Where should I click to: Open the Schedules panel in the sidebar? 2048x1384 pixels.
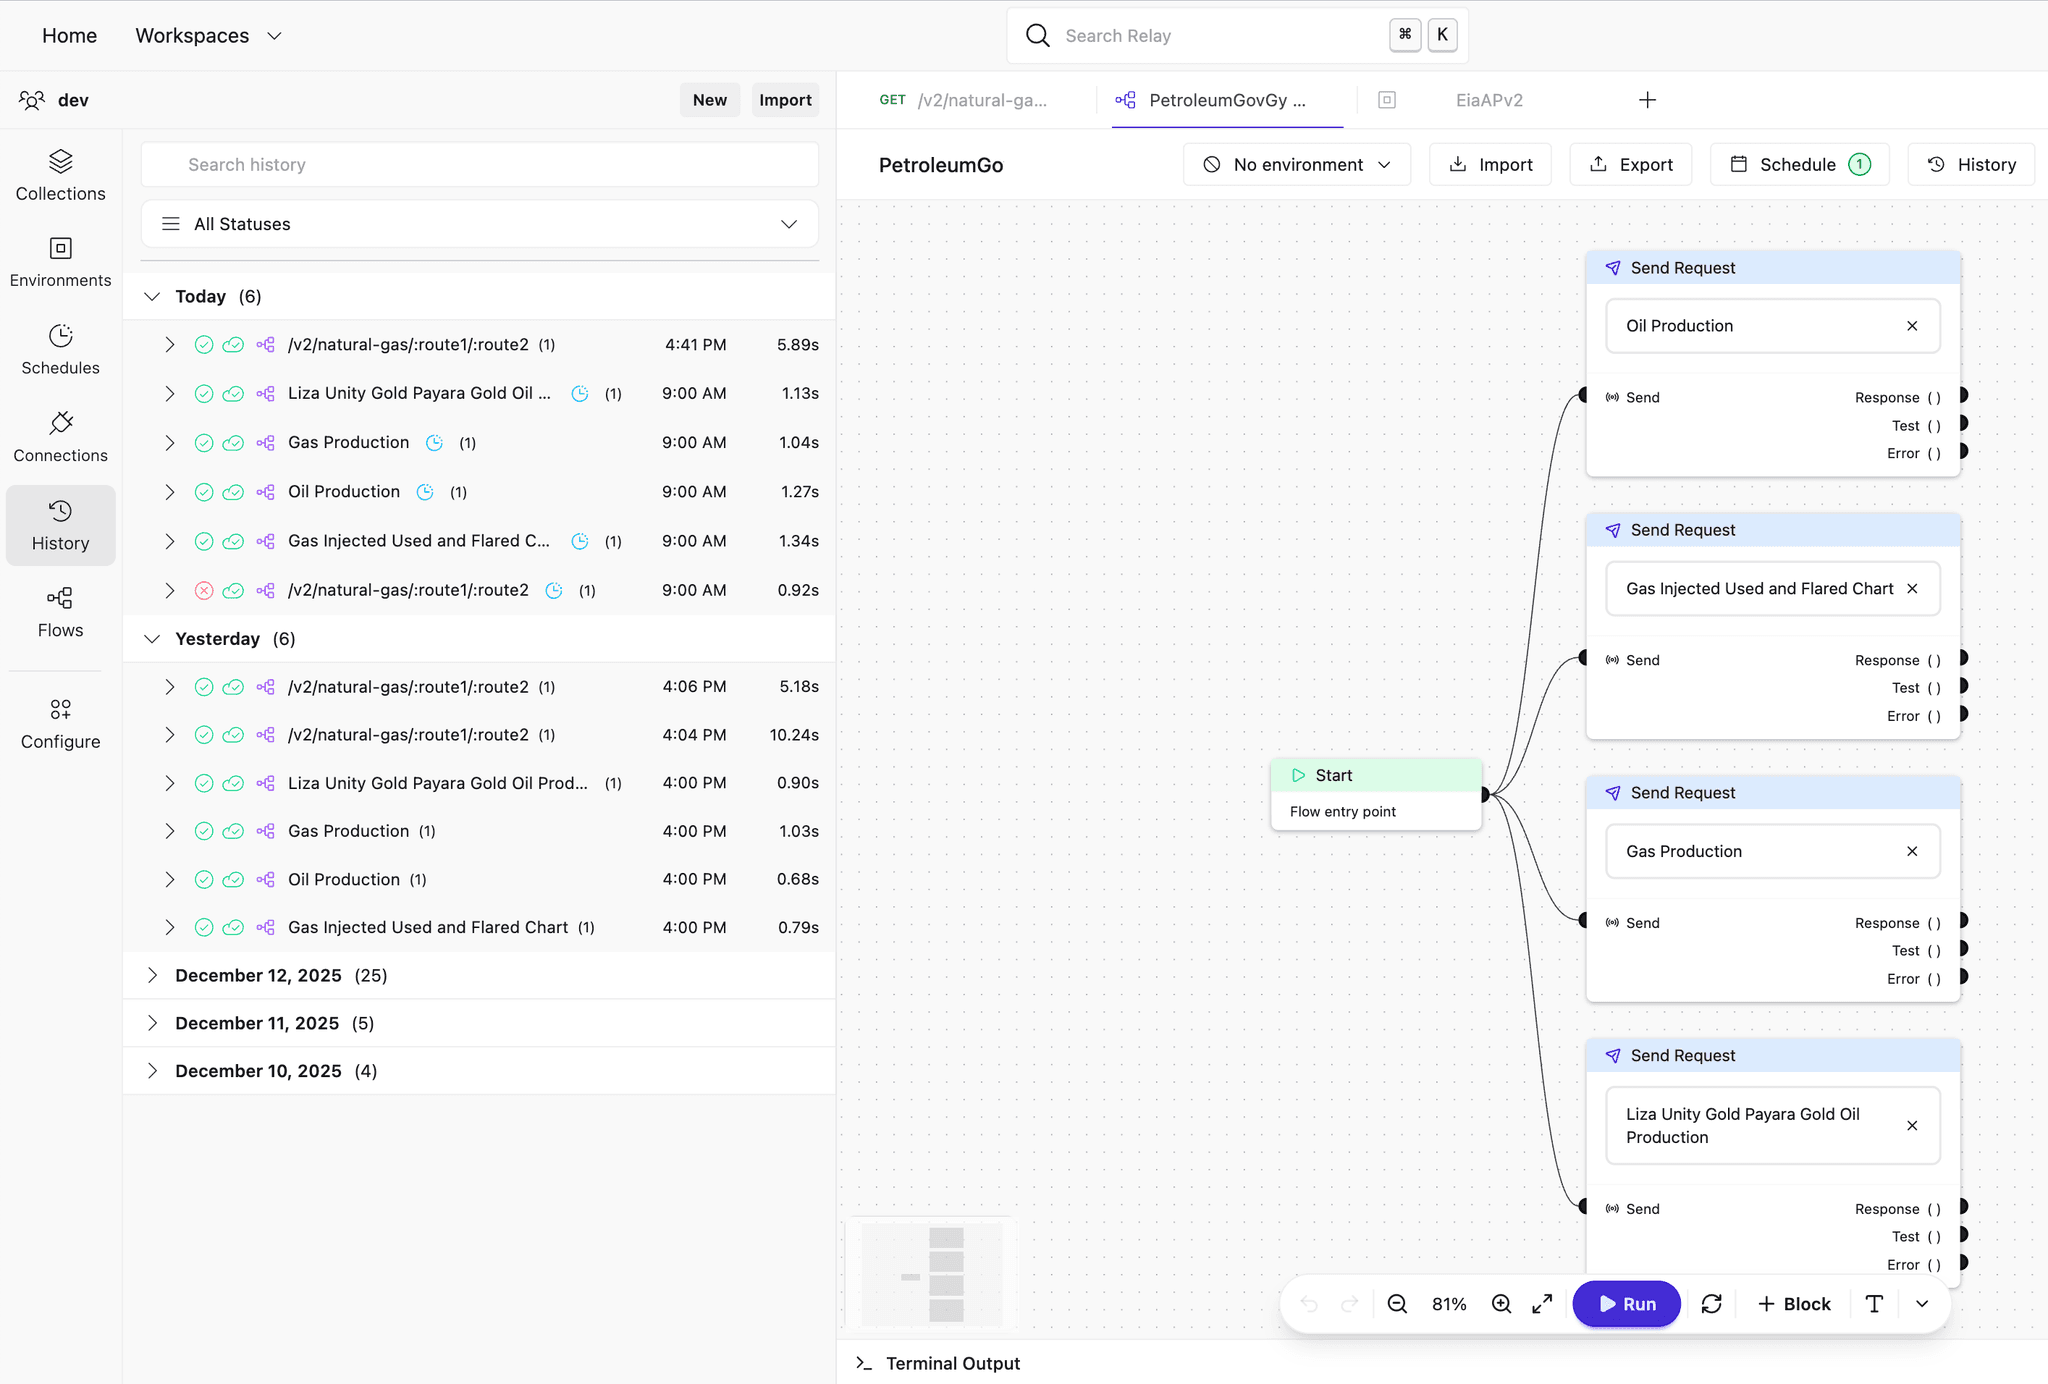click(60, 348)
